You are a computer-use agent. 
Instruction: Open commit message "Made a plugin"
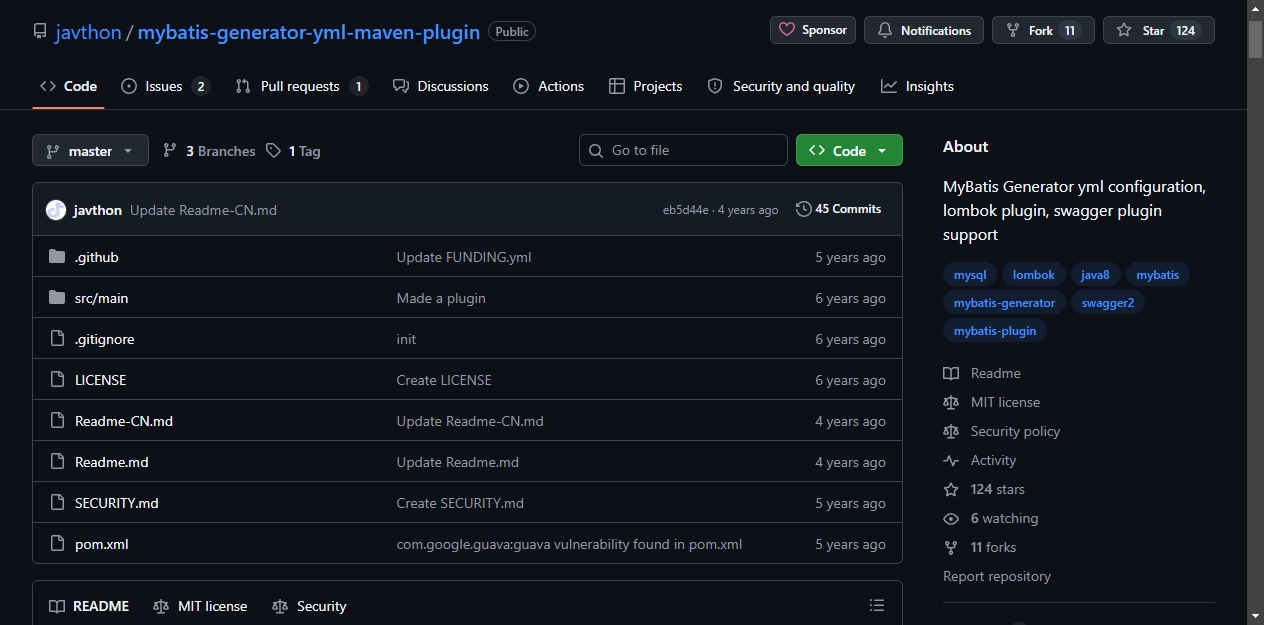click(x=441, y=298)
